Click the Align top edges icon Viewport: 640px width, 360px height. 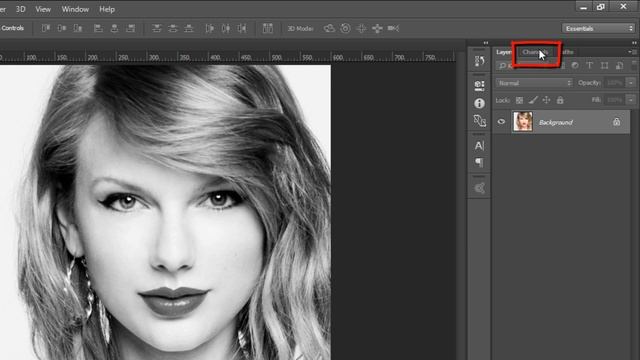[46, 28]
